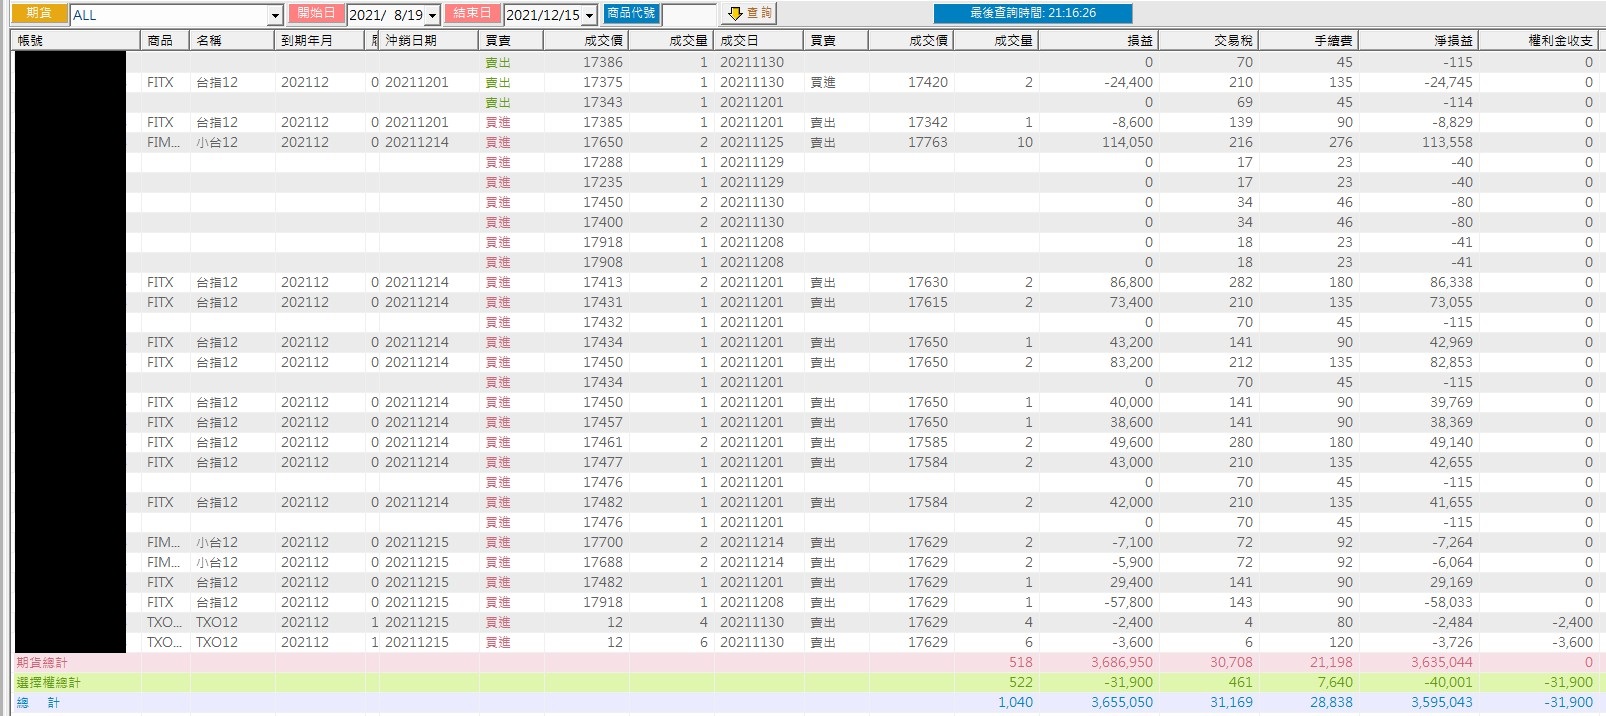Click the orange 期貨 label button
This screenshot has height=716, width=1606.
click(x=39, y=13)
